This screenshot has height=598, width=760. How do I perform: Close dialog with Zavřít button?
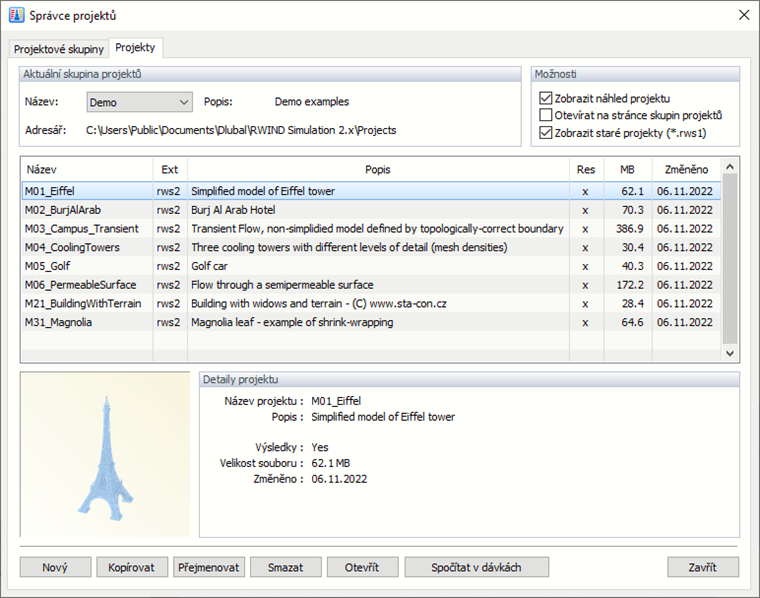[703, 567]
